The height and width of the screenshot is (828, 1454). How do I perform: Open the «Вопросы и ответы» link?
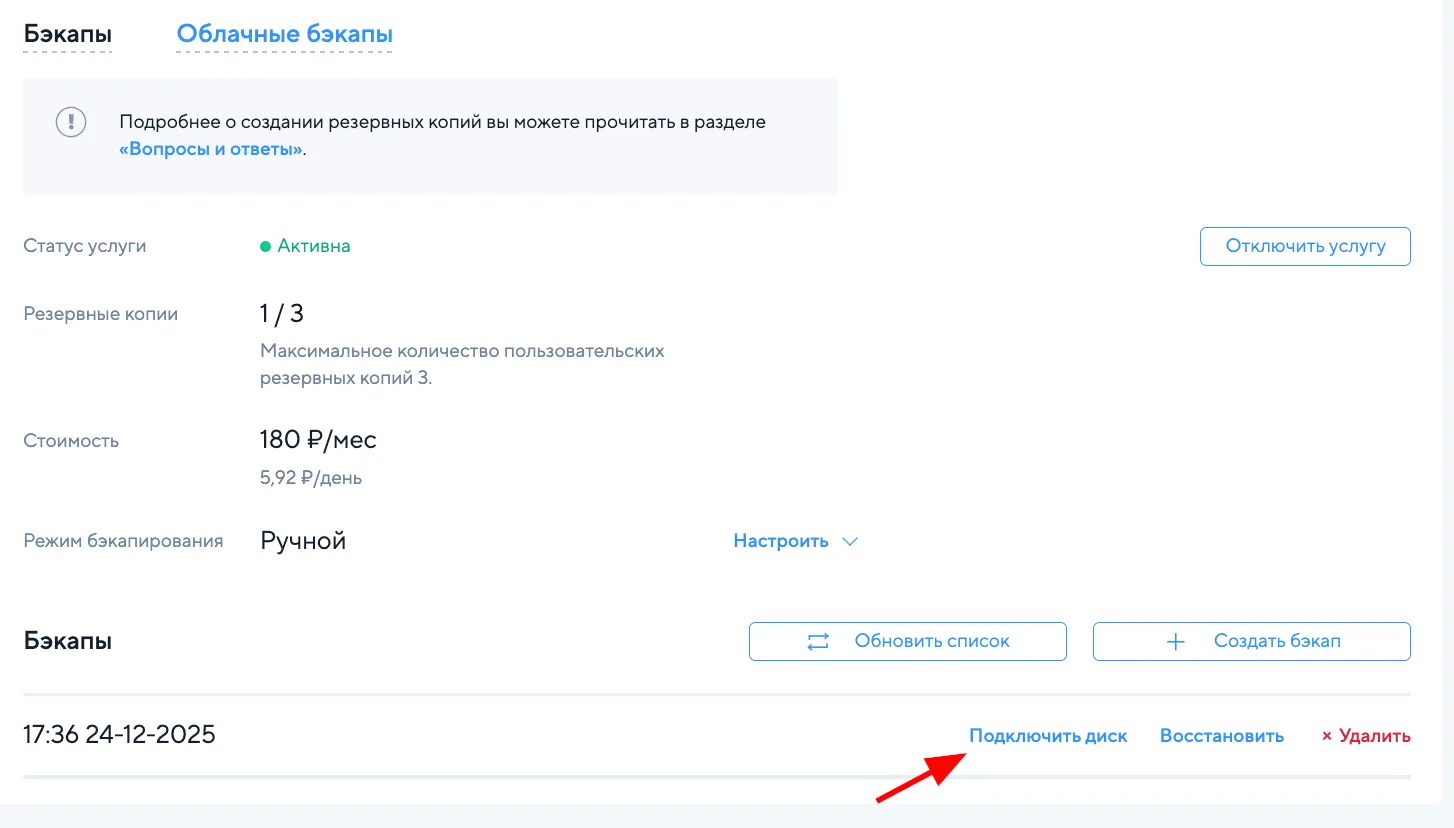(x=210, y=150)
